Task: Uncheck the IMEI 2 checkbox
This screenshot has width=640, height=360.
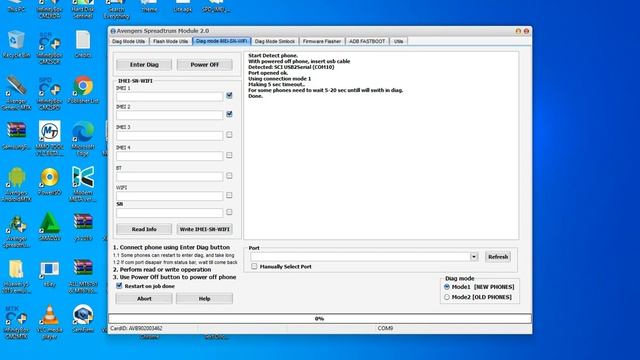Action: (229, 114)
